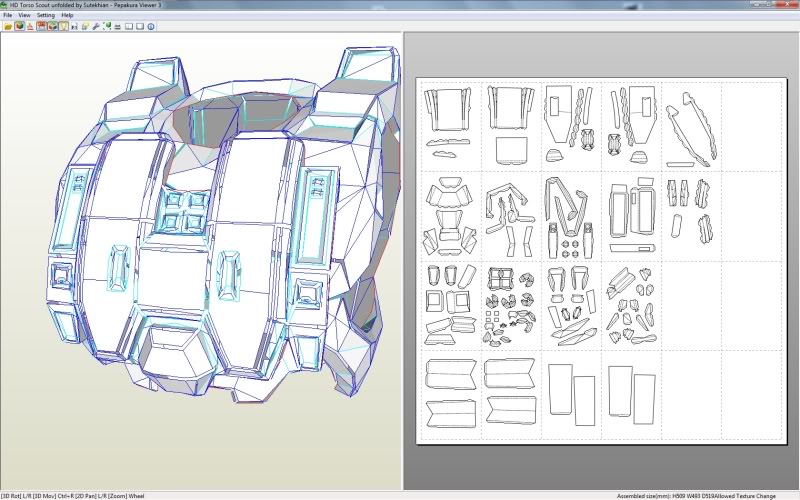Toggle the colored cube texture icon

tap(19, 27)
